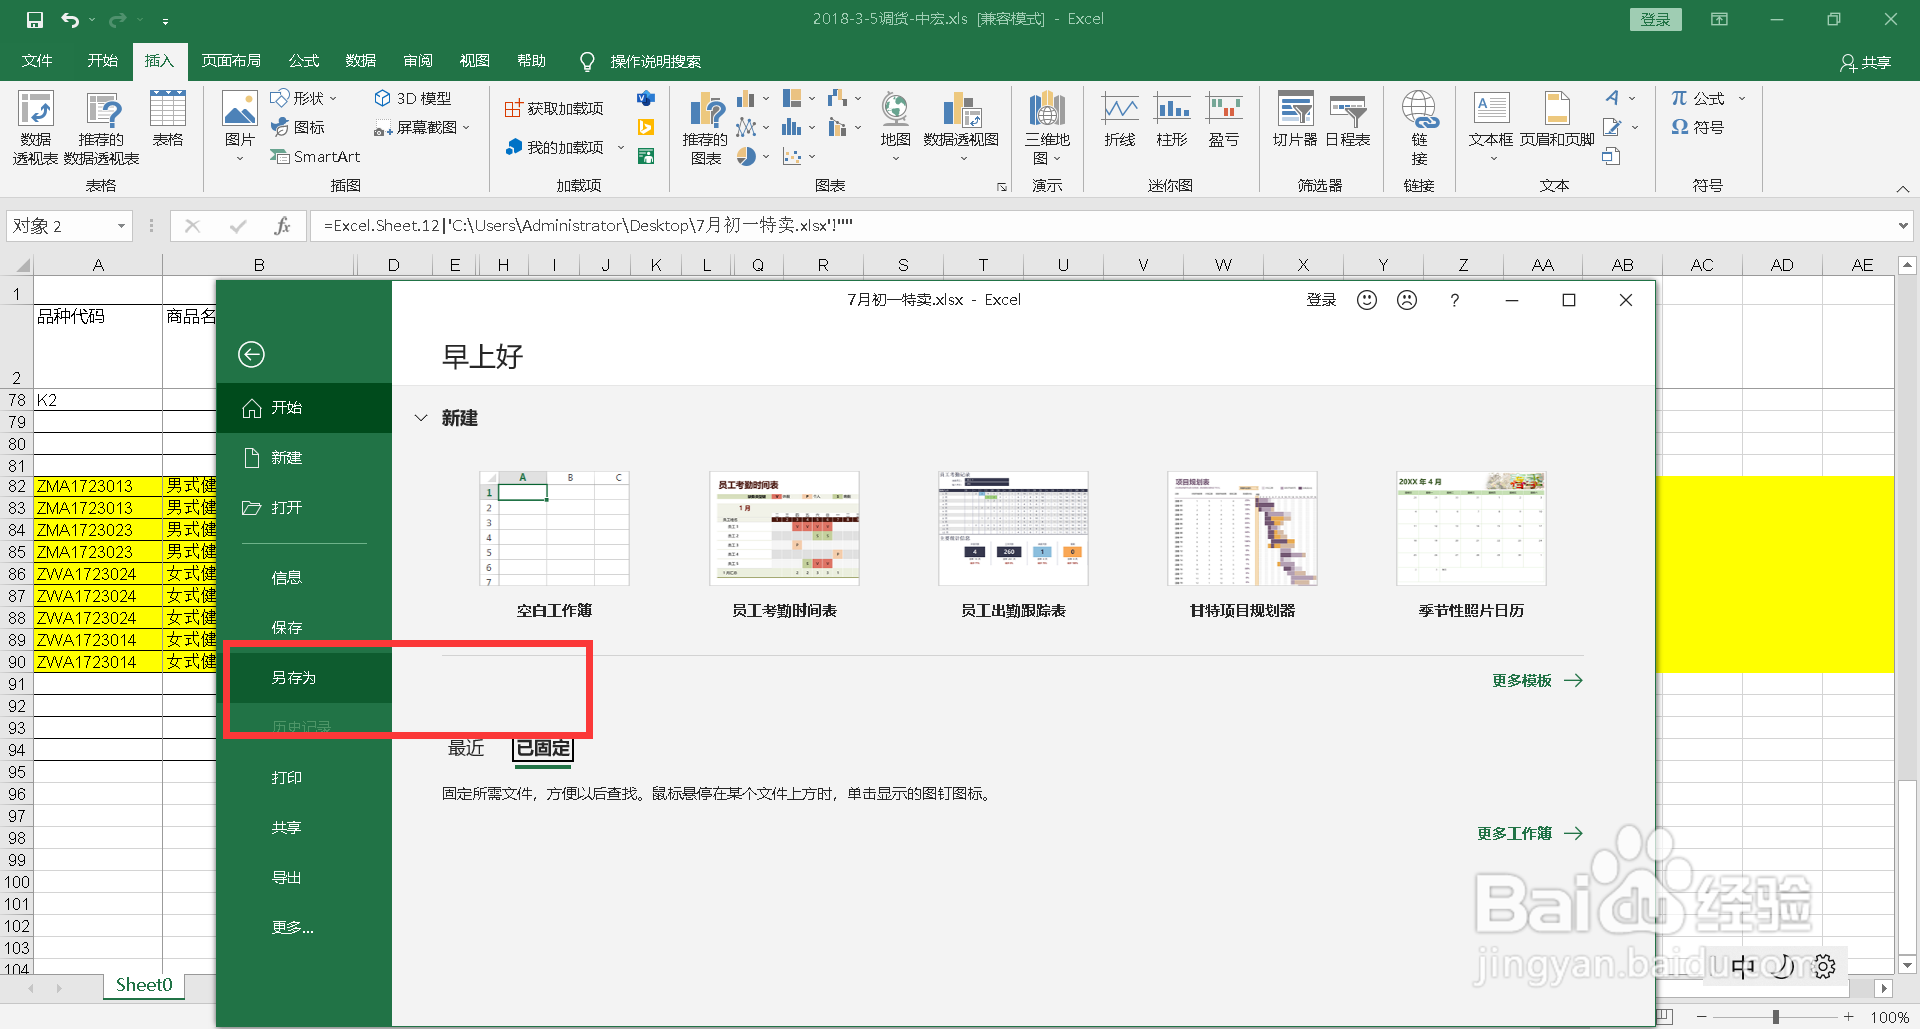Open the 空白工作簿 template thumbnail
This screenshot has width=1920, height=1029.
(554, 529)
